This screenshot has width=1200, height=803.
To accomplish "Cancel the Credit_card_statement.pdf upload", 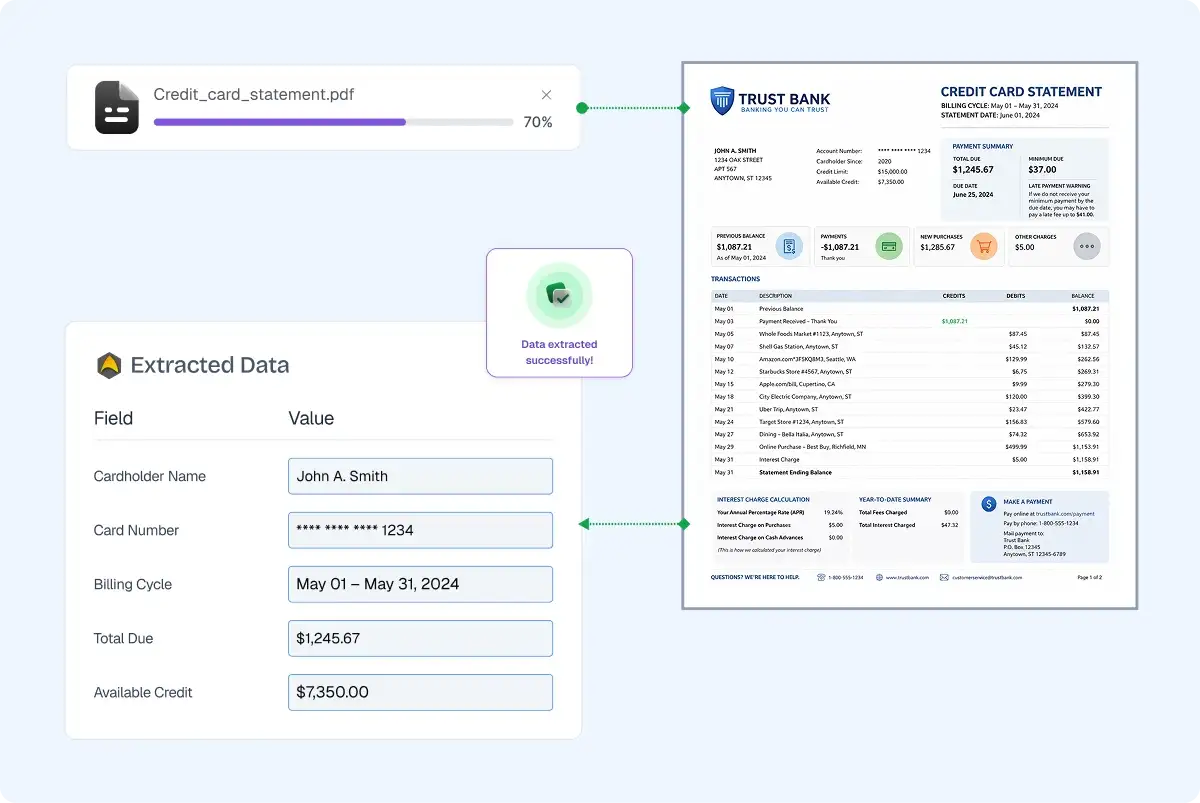I will (x=546, y=94).
